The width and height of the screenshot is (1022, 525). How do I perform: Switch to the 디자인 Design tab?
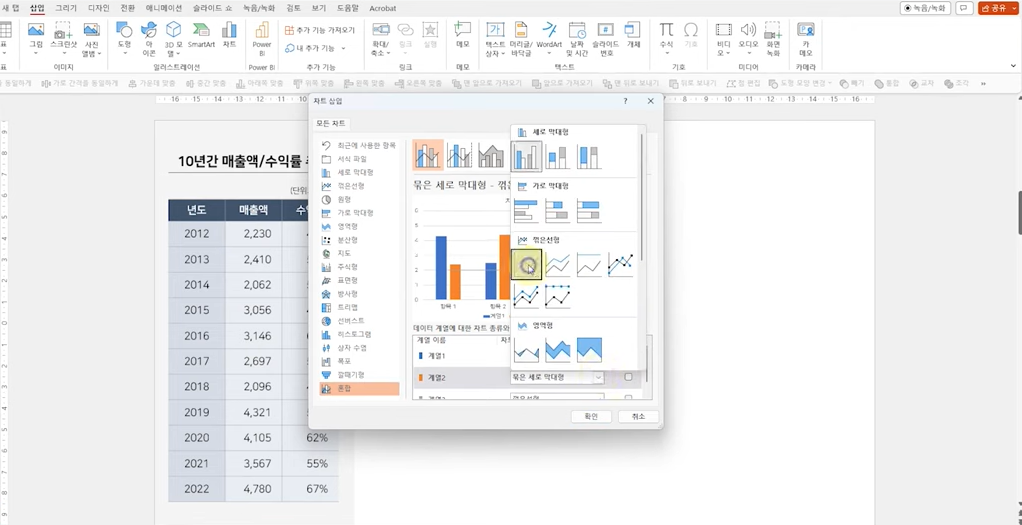[x=98, y=8]
